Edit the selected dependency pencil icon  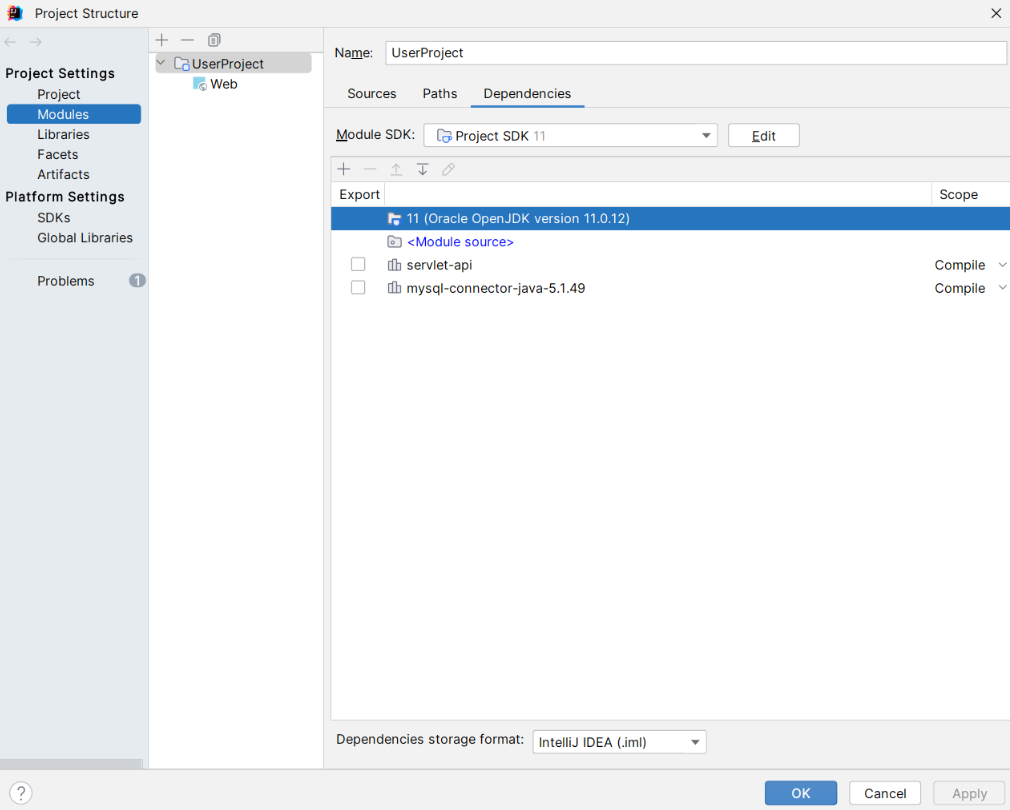448,169
